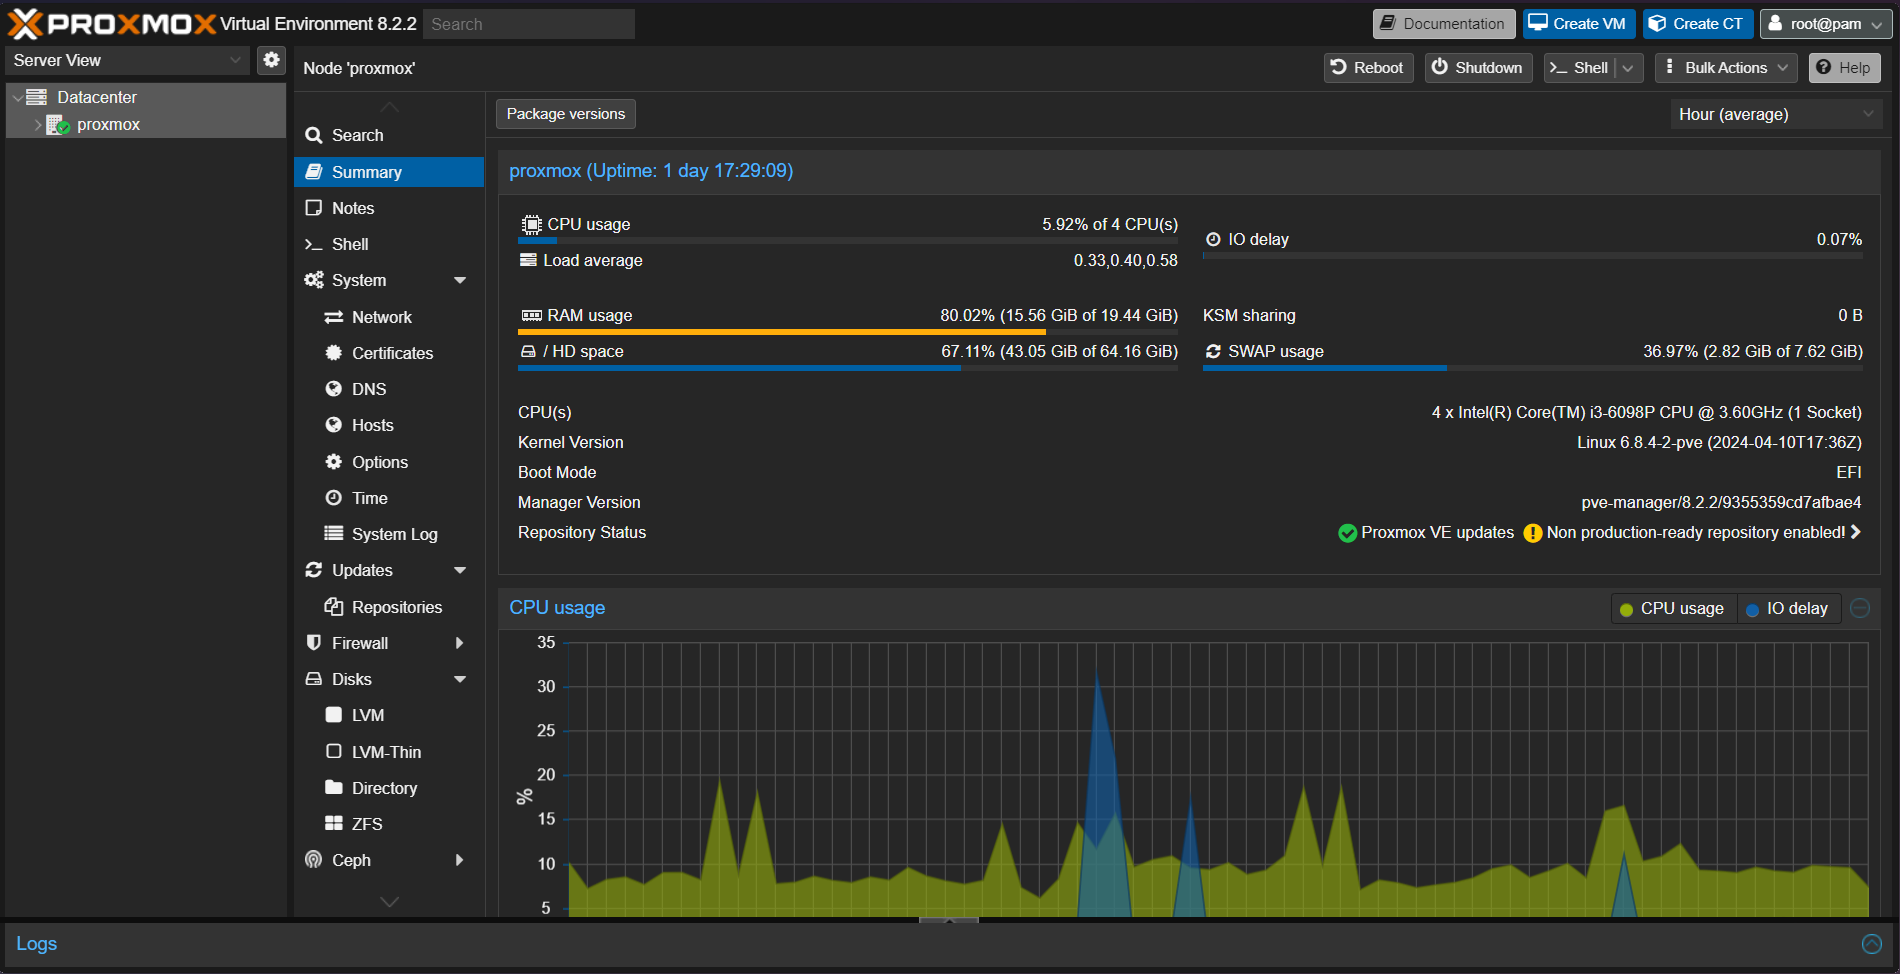Open the Documentation button
This screenshot has height=974, width=1900.
1443,24
